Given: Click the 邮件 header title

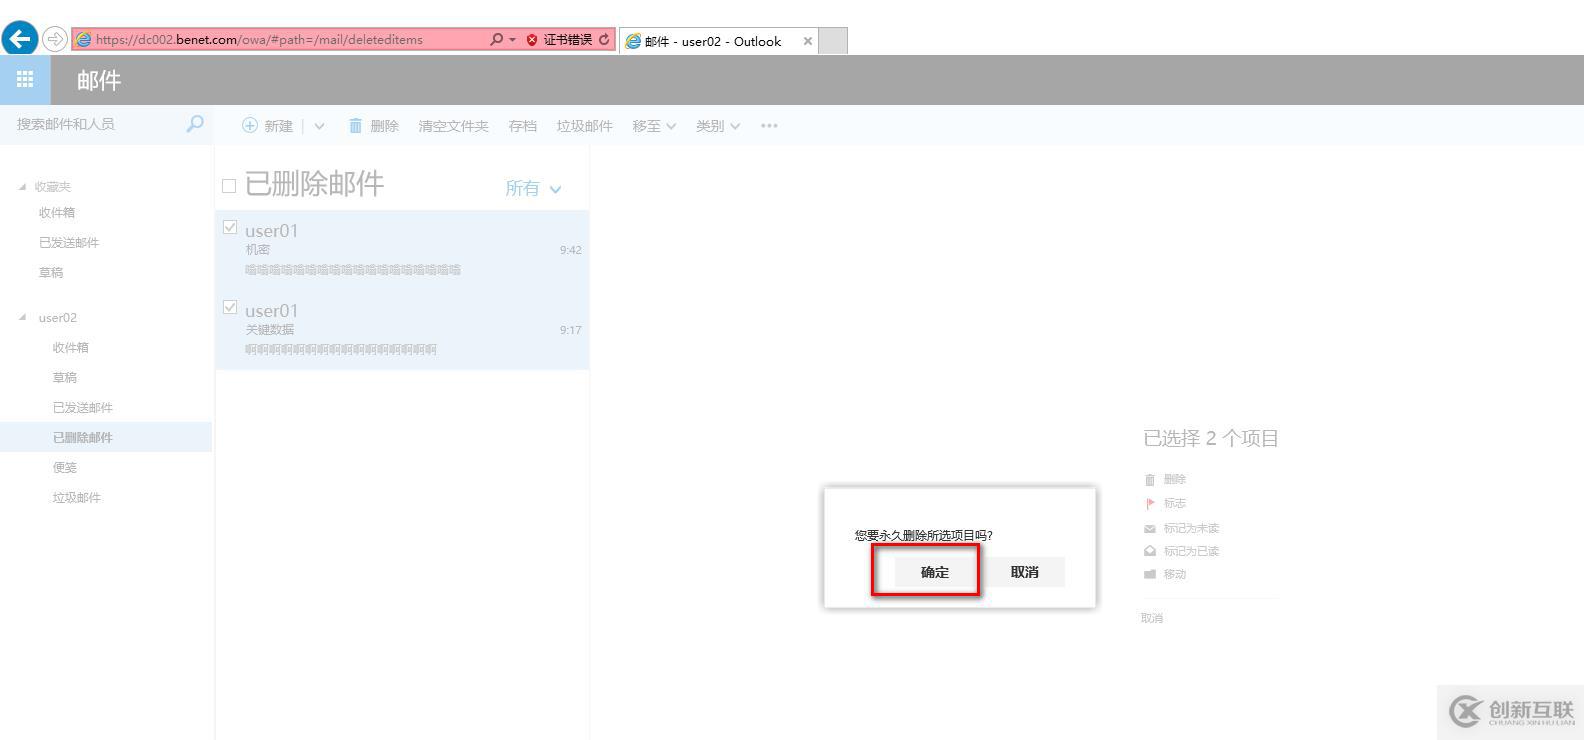Looking at the screenshot, I should coord(99,80).
